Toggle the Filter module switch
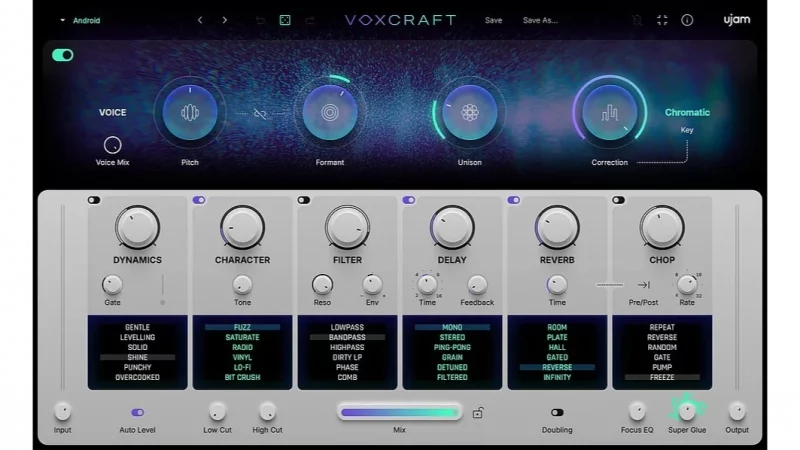 coord(304,200)
